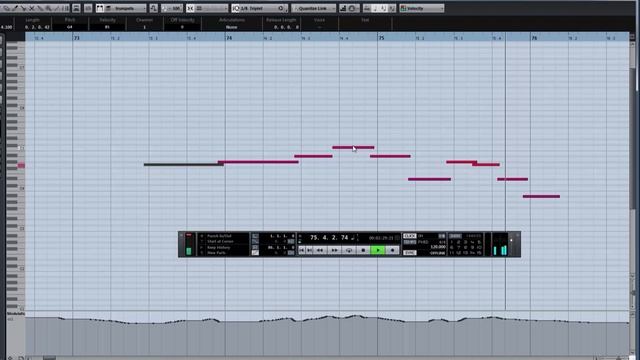Toggle the Snap on/off button
Image resolution: width=640 pixels, height=360 pixels.
coord(190,8)
